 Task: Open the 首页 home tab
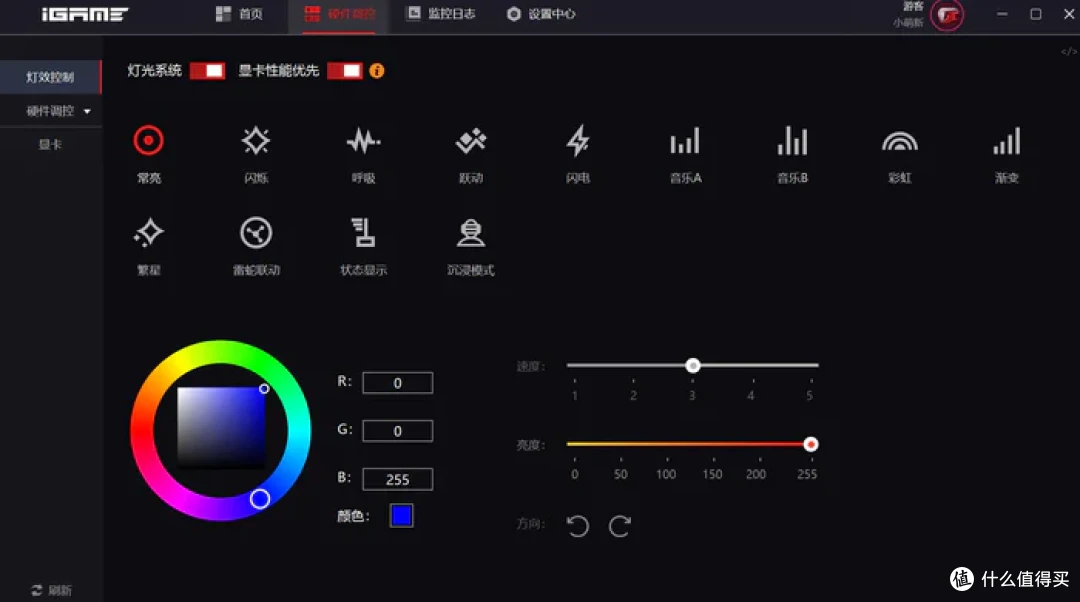pos(239,14)
